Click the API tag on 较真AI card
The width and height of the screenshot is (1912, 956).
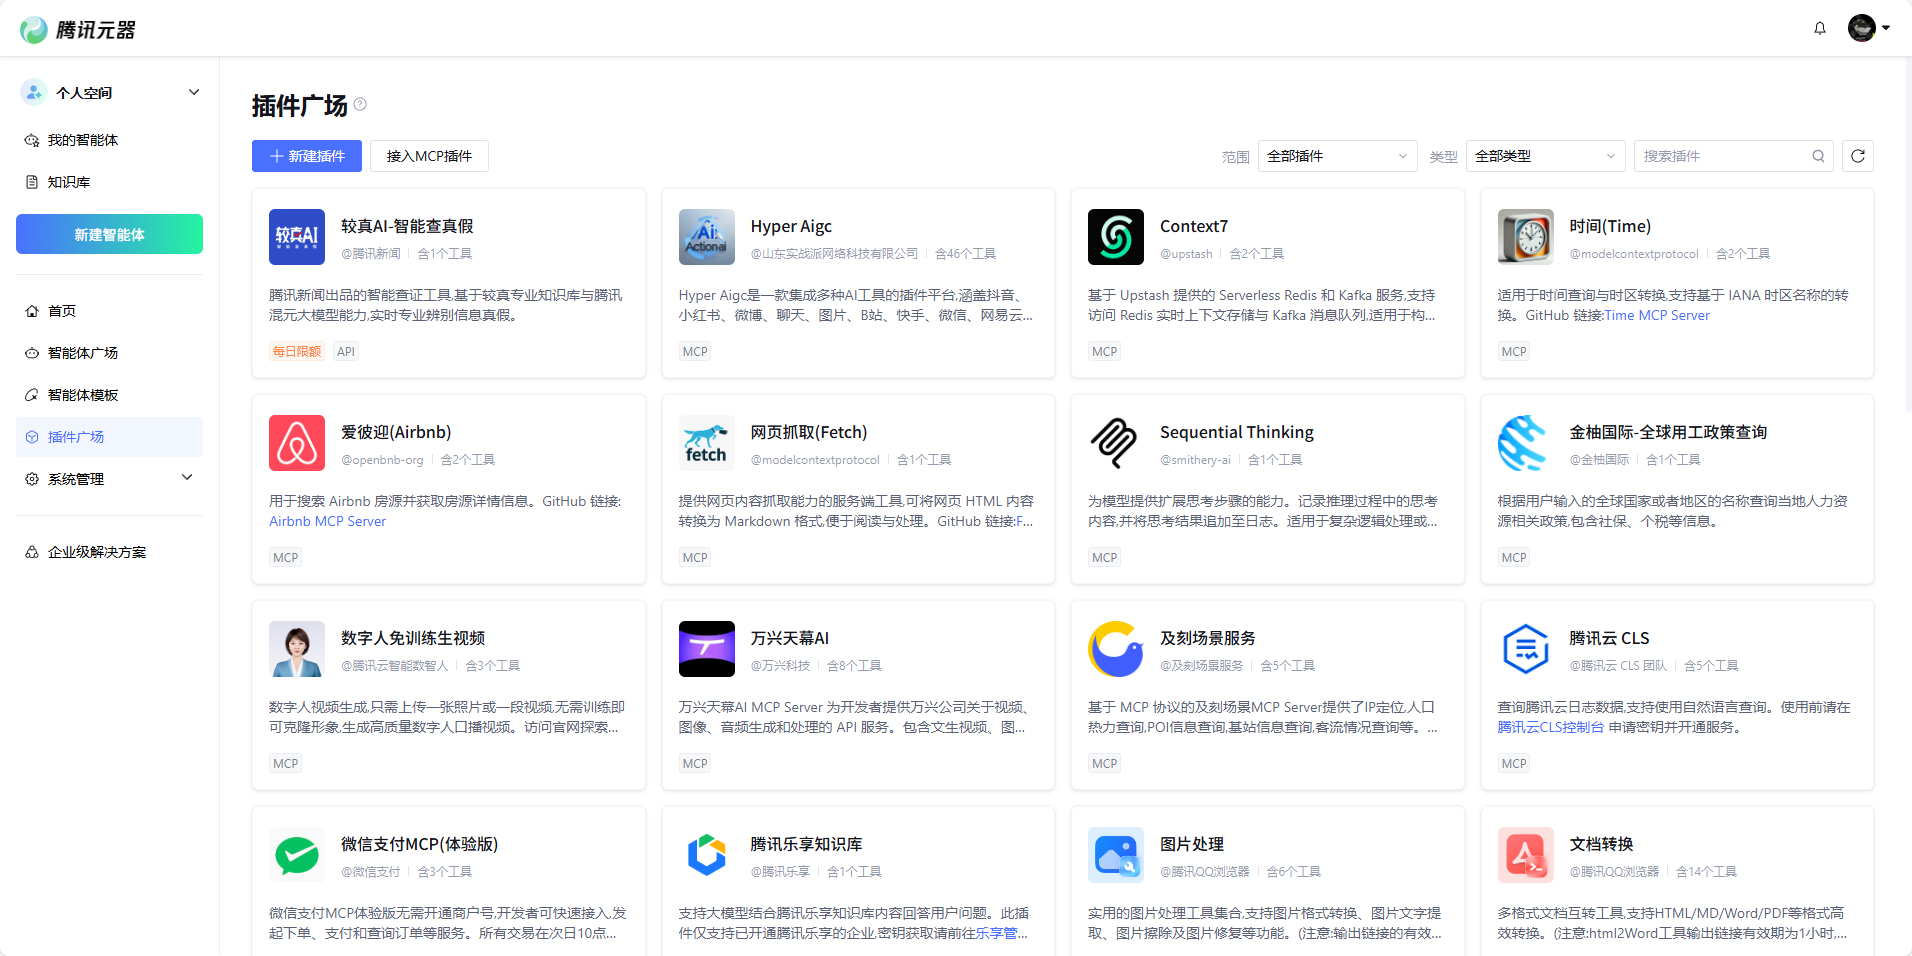[346, 351]
